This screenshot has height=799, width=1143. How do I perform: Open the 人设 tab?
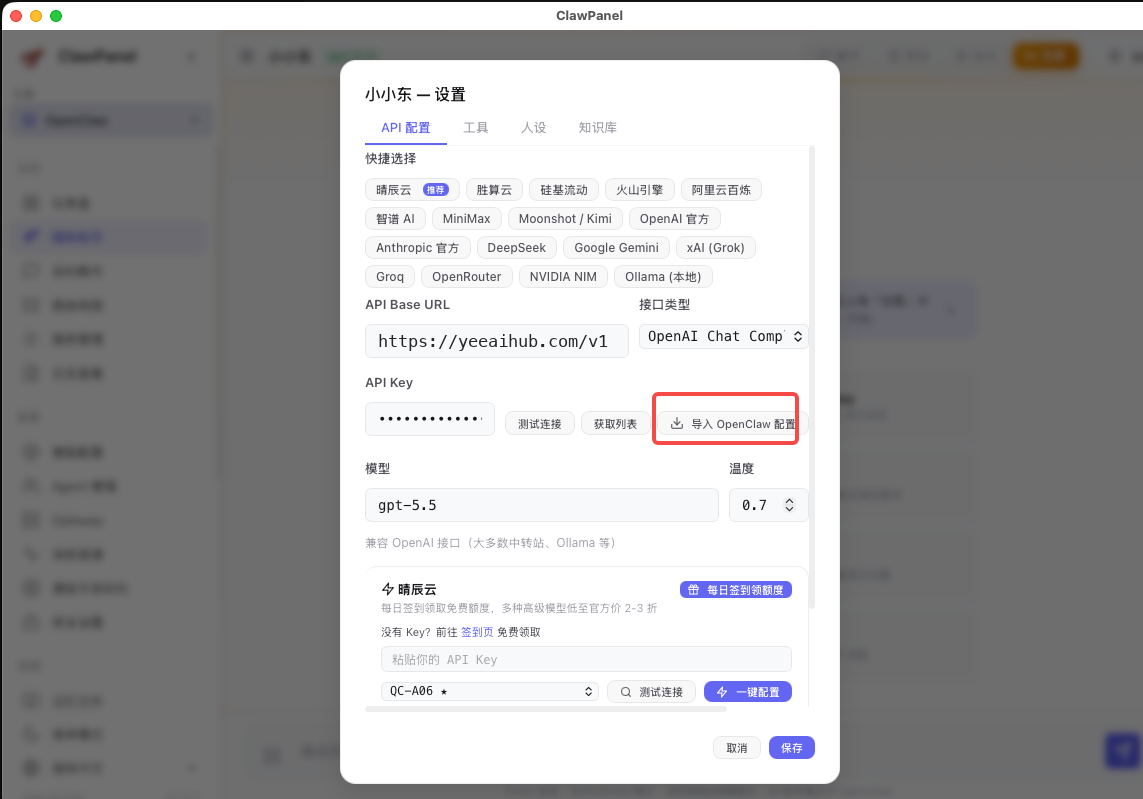534,128
